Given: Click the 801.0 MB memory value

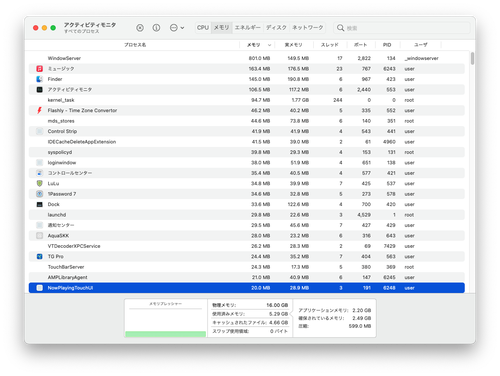Looking at the screenshot, I should coord(259,58).
